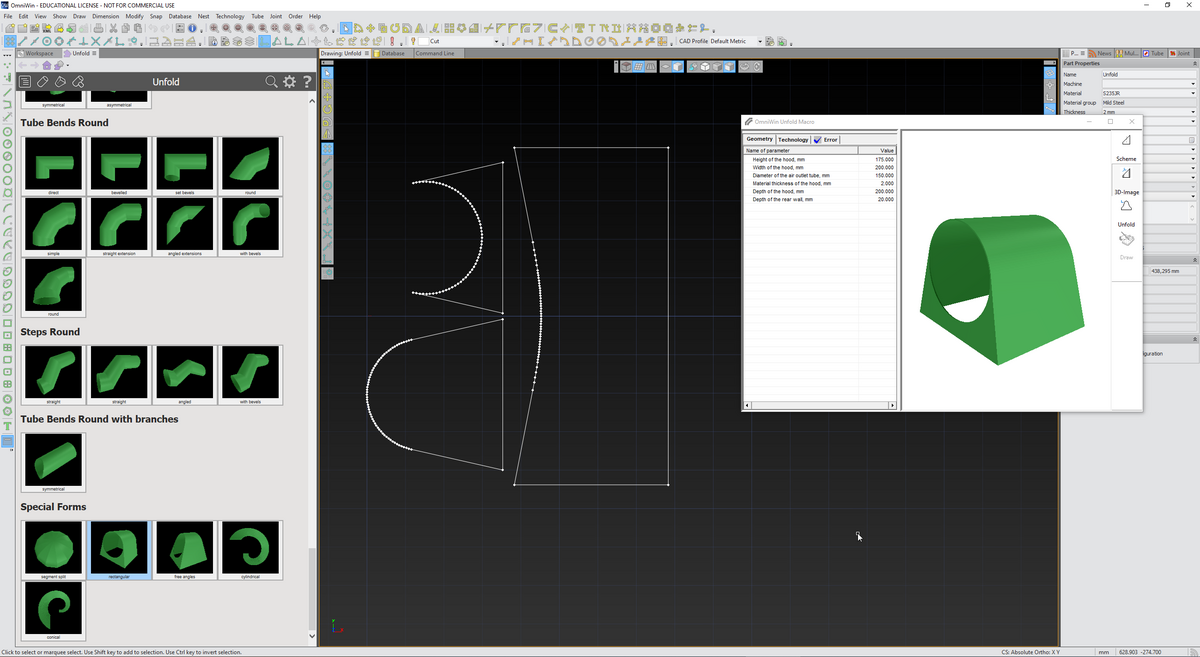
Task: Open the News tab in right panel
Action: click(x=1102, y=53)
